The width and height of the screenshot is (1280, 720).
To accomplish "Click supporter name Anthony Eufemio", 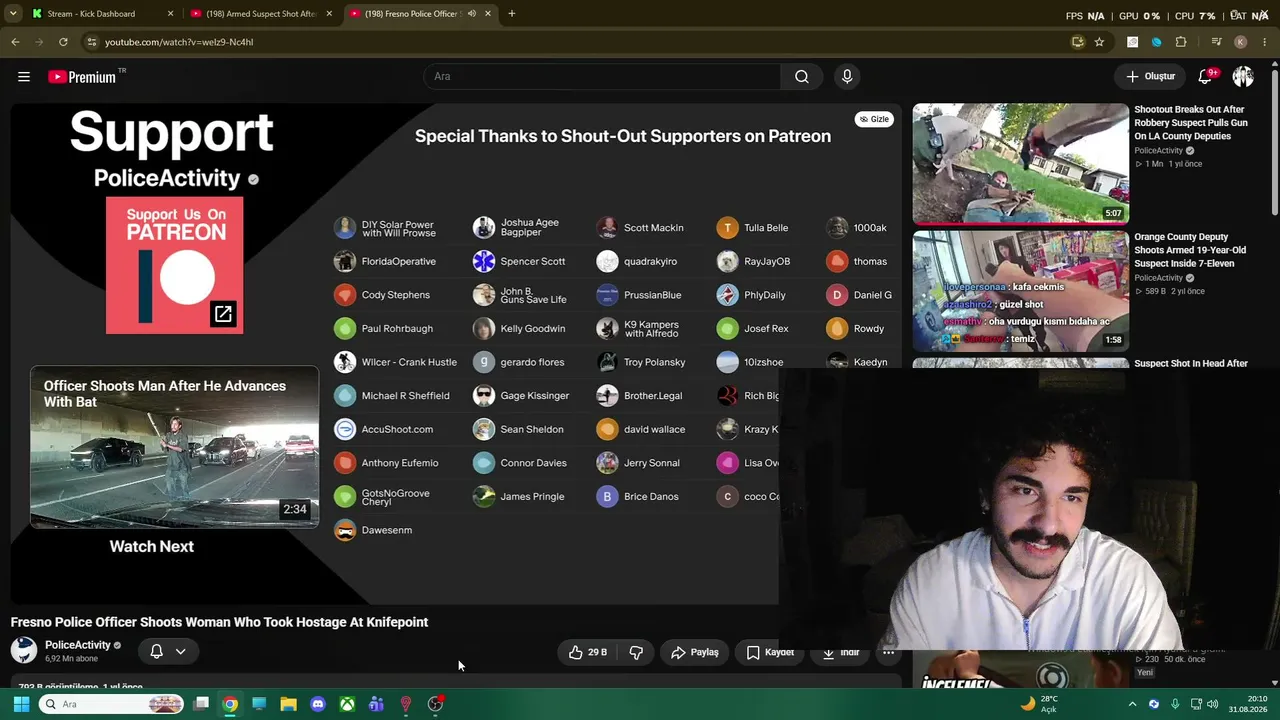I will tap(400, 463).
